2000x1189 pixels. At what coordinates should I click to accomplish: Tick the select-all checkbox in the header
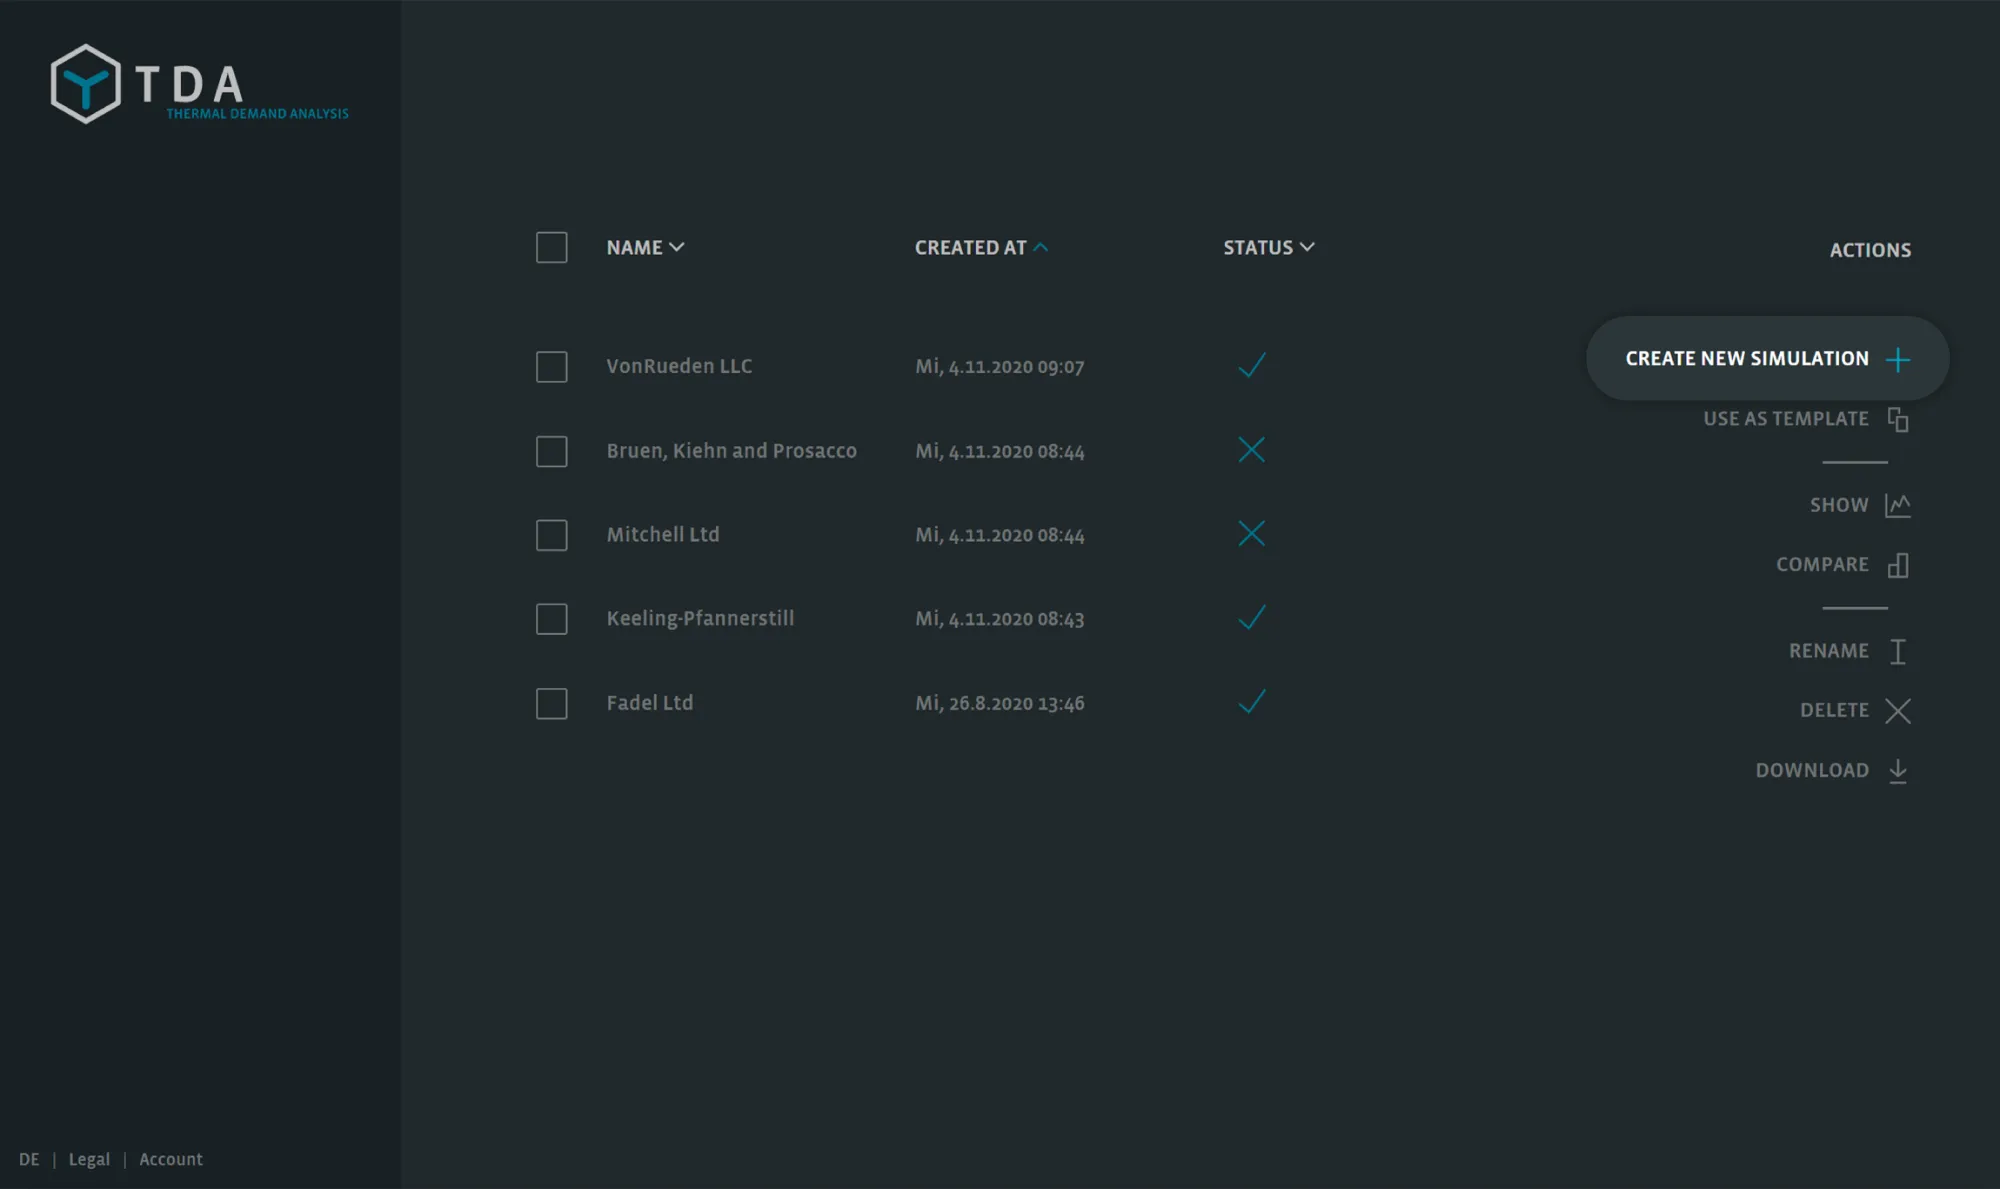[x=551, y=247]
